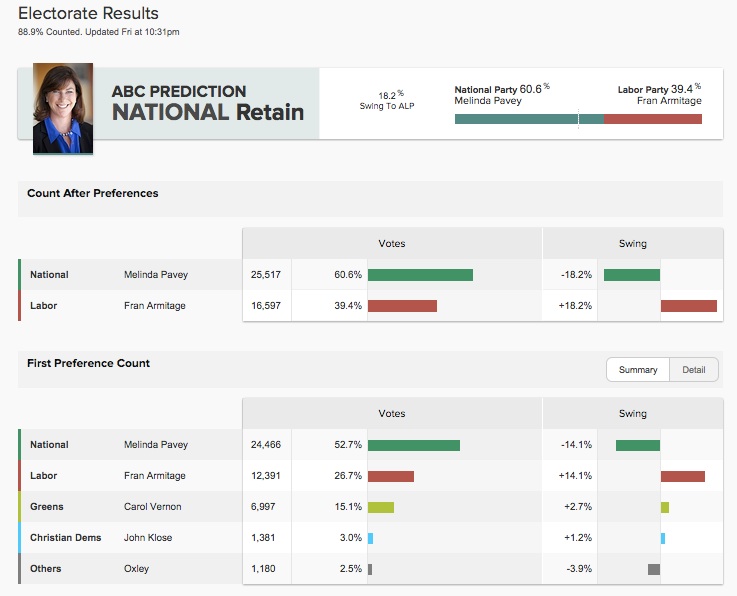Click the 15.1% Greens percentage

click(x=348, y=507)
